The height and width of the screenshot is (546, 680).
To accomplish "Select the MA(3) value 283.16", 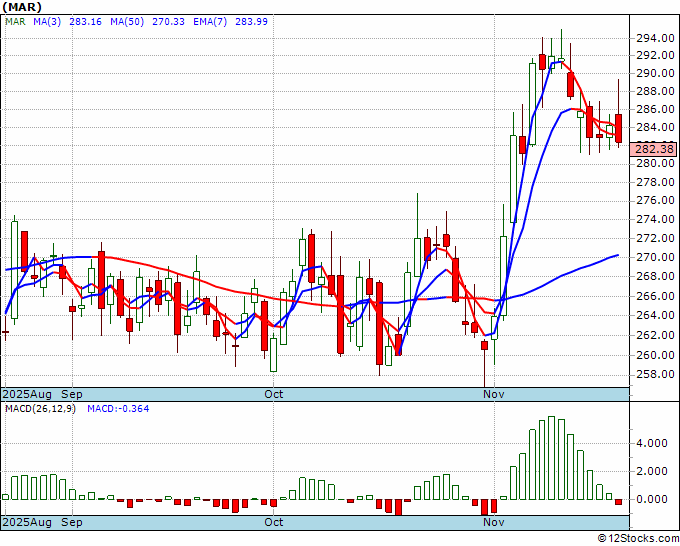I will [85, 22].
